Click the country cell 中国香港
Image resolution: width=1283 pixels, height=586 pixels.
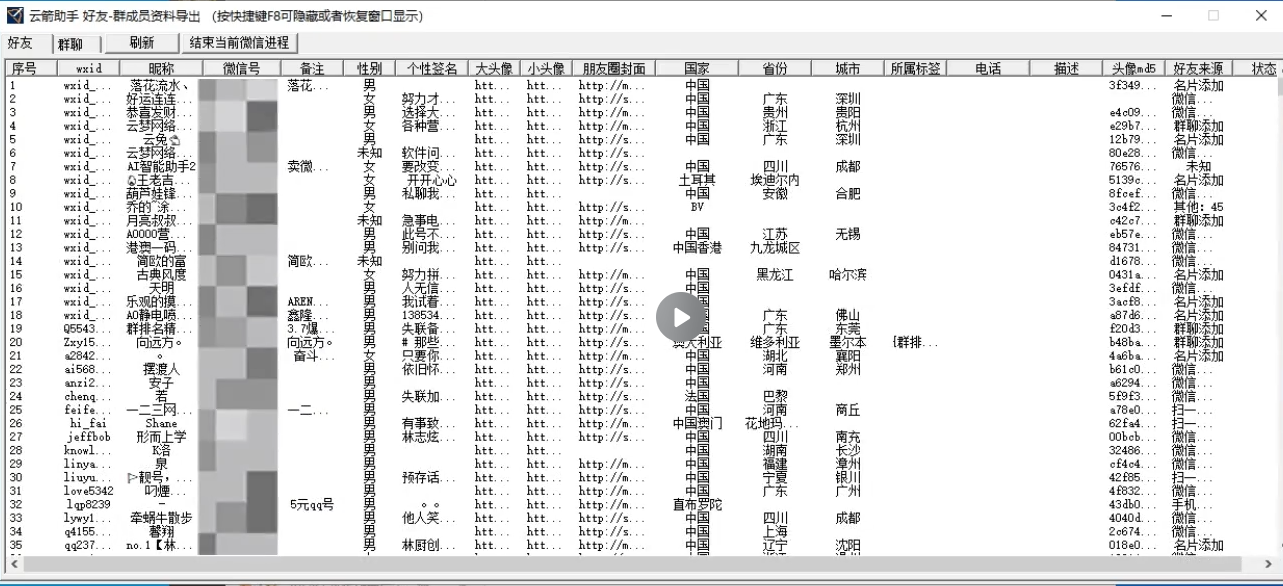tap(697, 248)
